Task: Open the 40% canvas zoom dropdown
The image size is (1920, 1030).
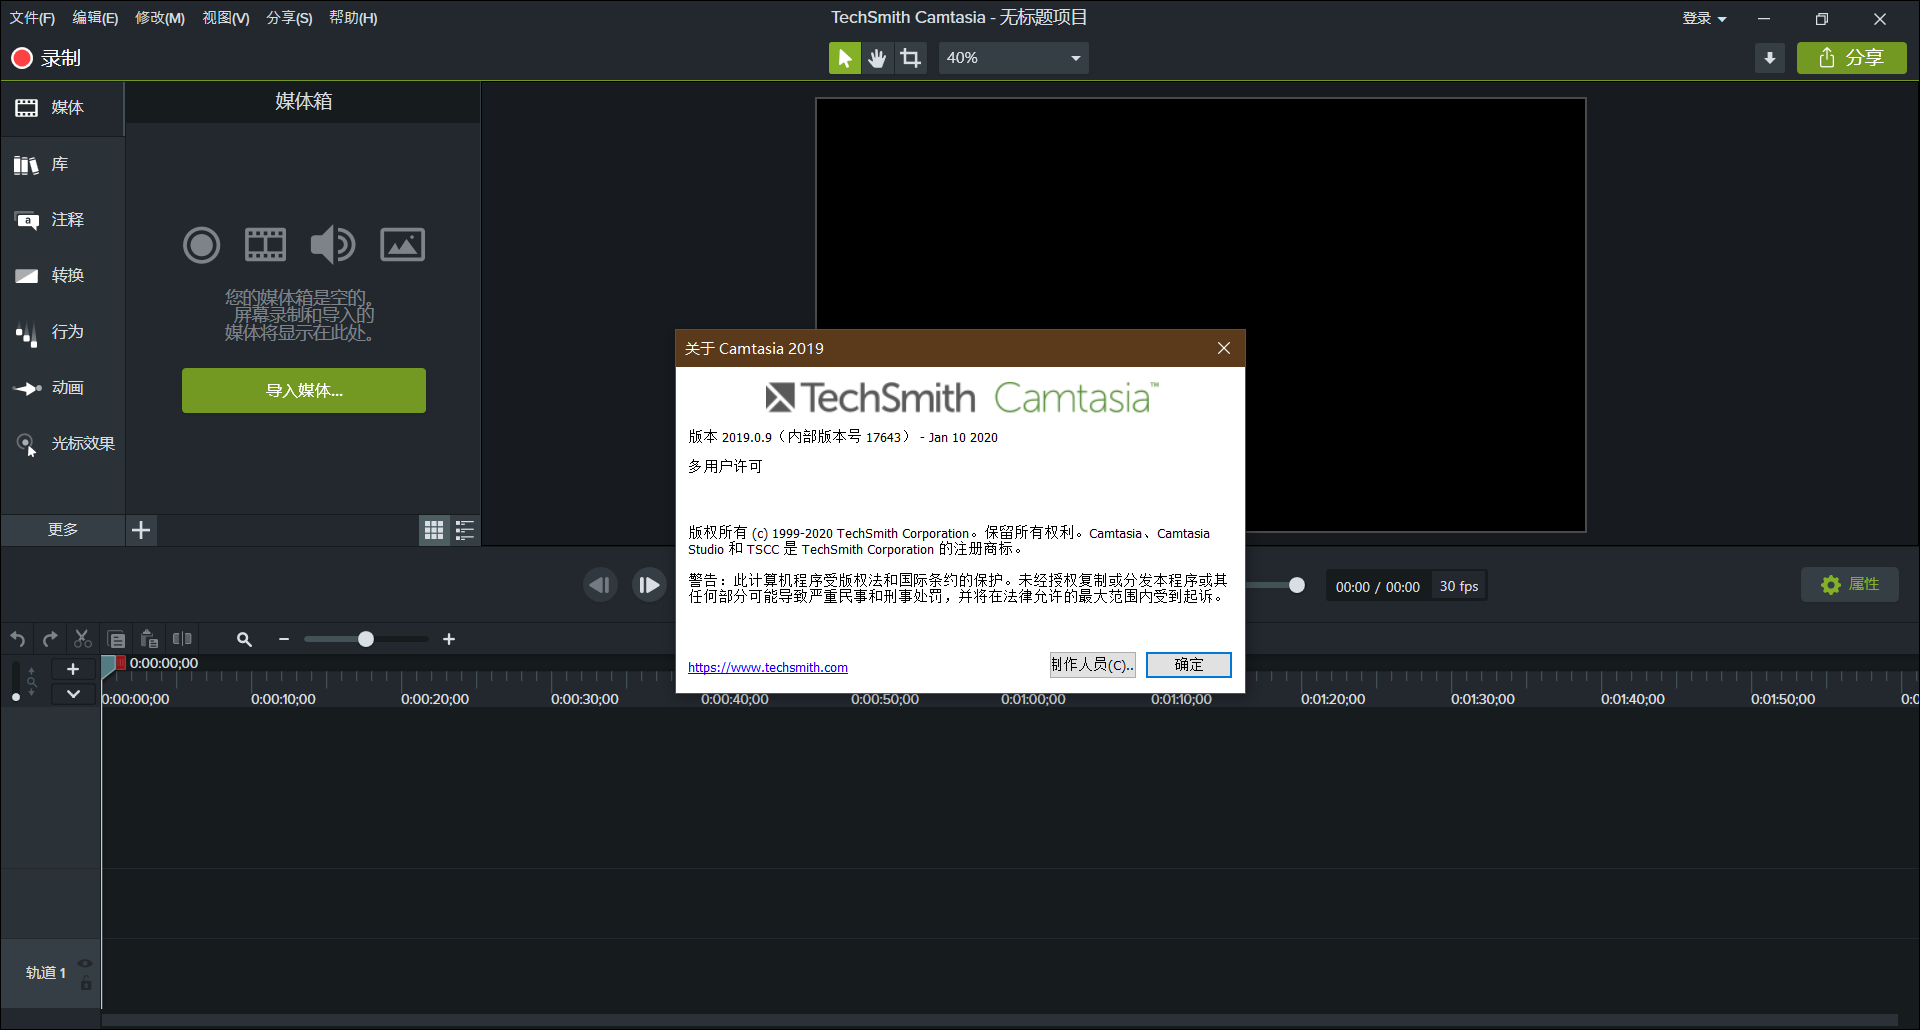Action: 1013,58
